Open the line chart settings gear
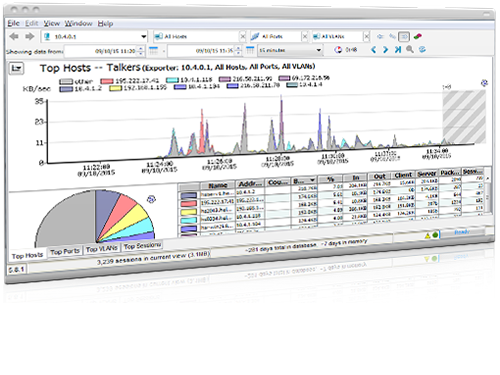500x375 pixels. [484, 83]
